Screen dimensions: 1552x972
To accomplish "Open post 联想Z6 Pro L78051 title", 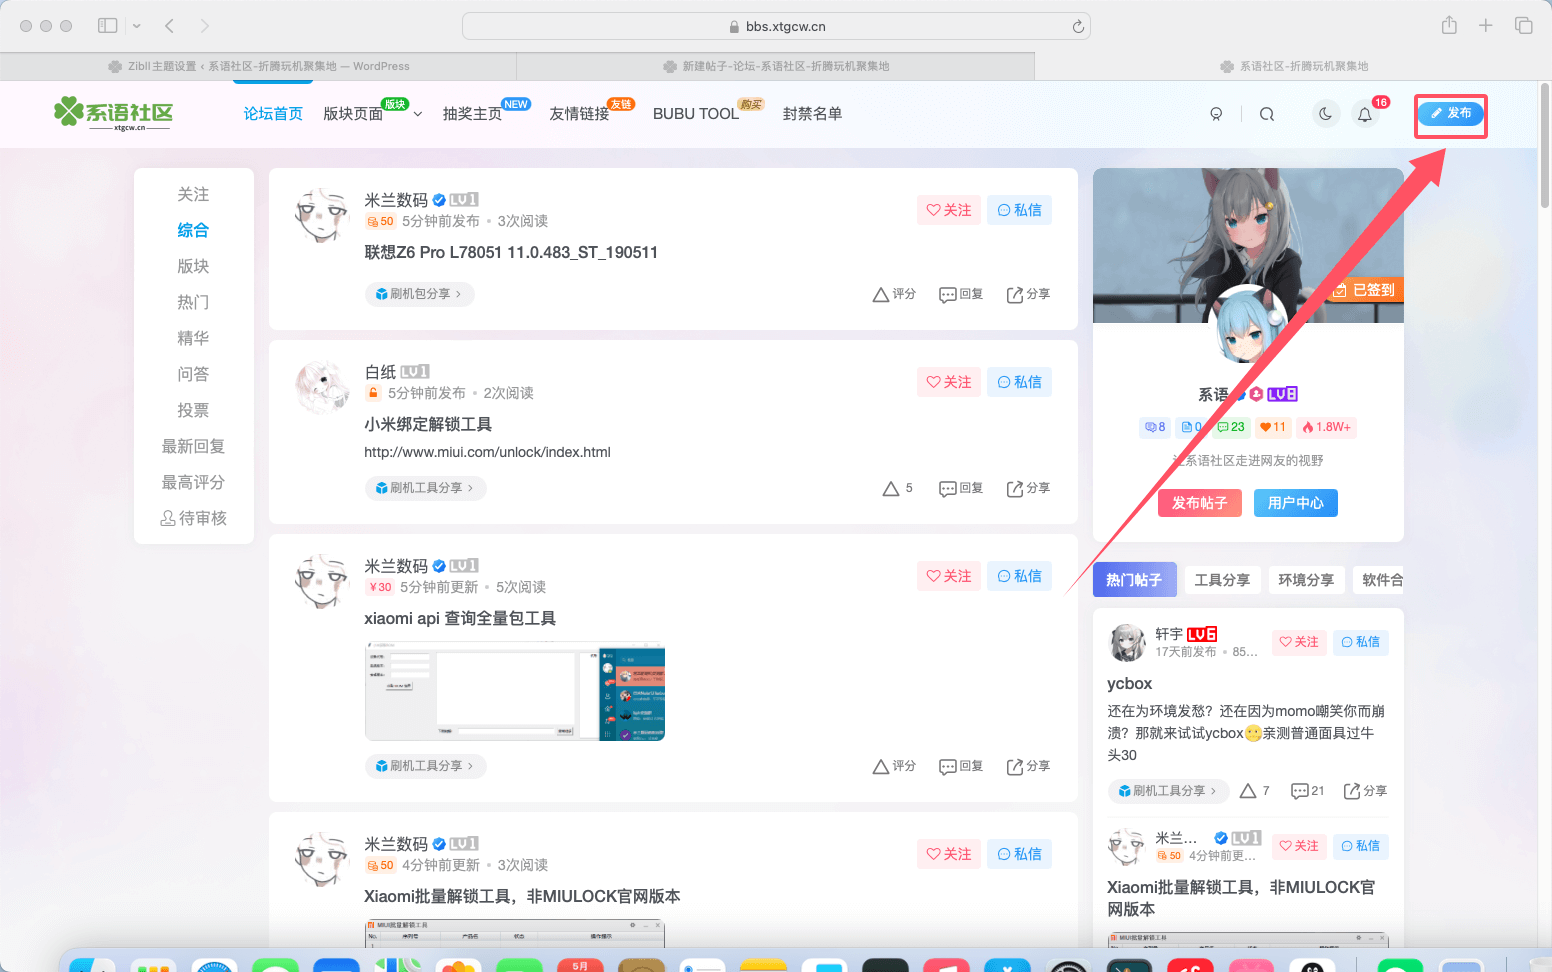I will click(x=511, y=252).
